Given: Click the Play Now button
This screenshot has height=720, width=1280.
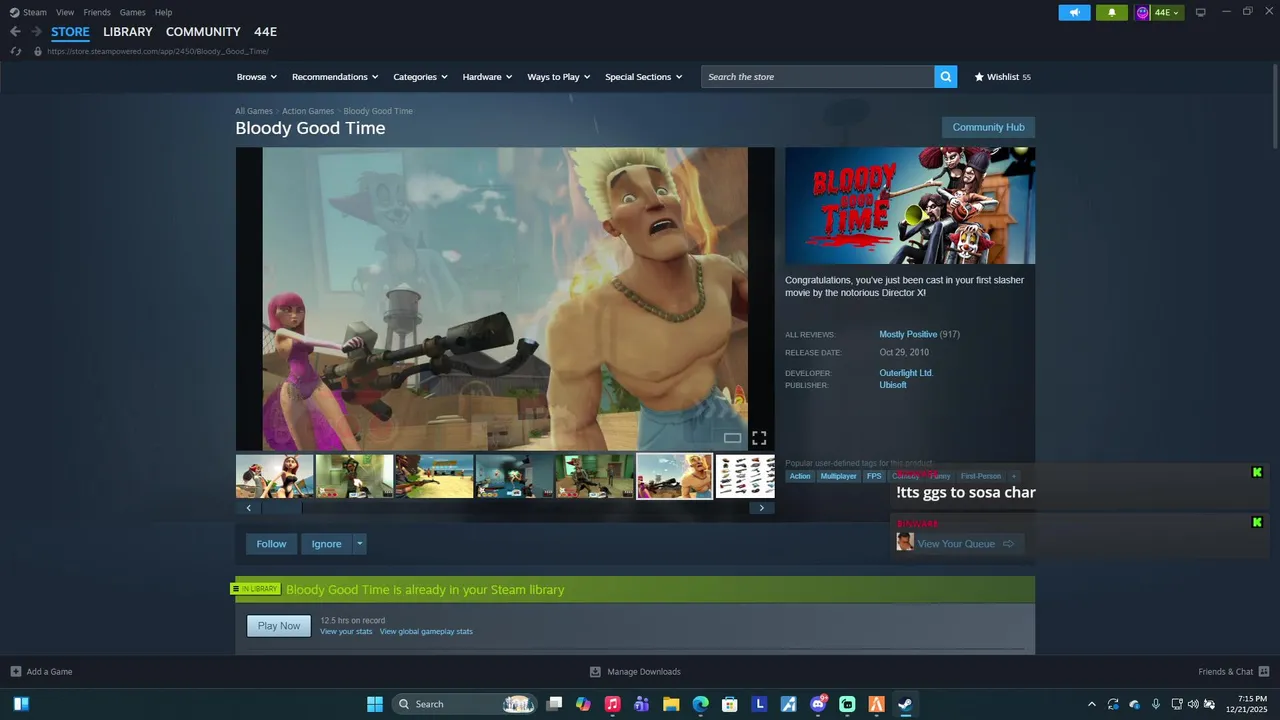Looking at the screenshot, I should (x=279, y=626).
